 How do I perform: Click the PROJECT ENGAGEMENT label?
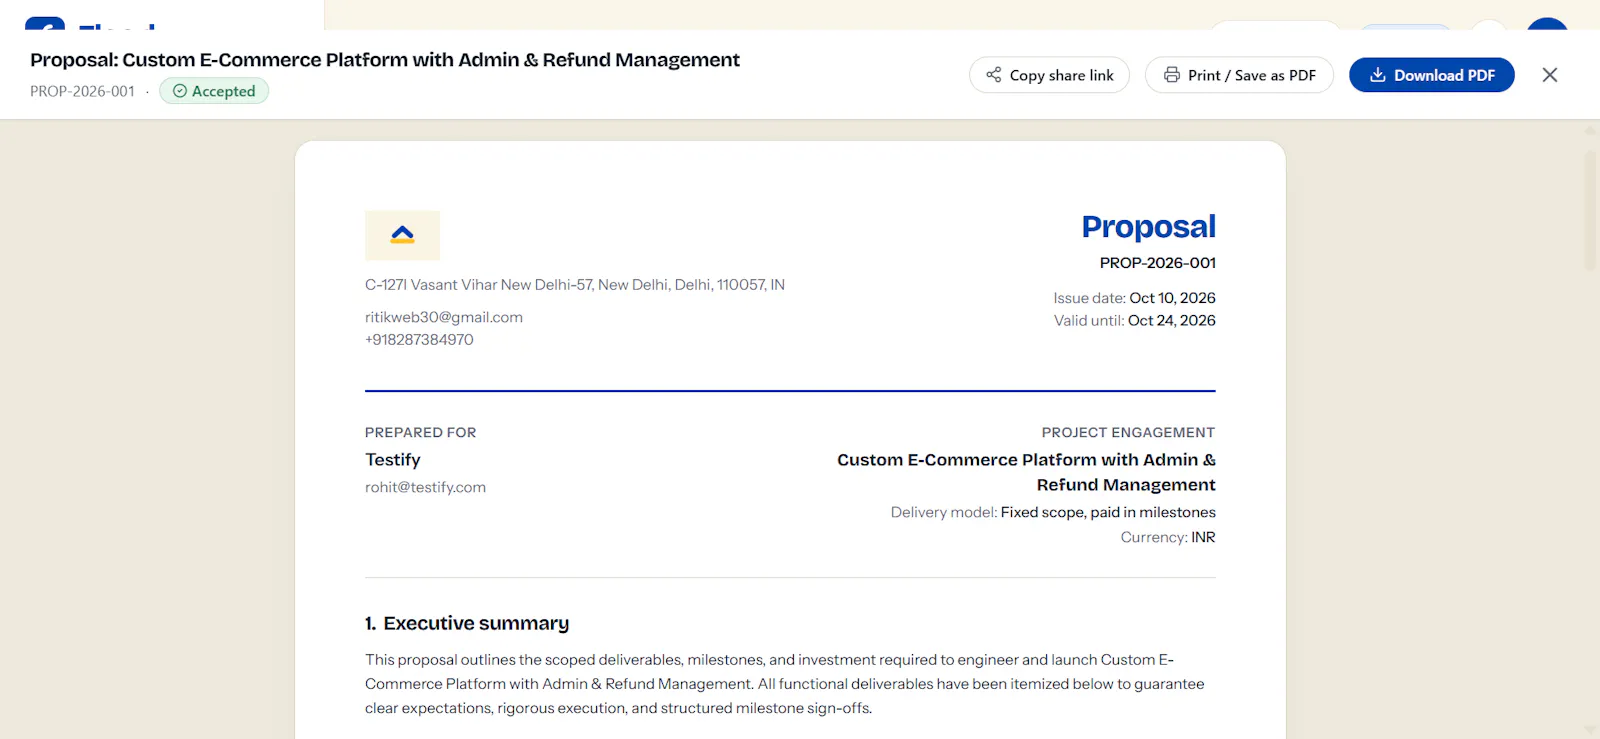pos(1128,433)
